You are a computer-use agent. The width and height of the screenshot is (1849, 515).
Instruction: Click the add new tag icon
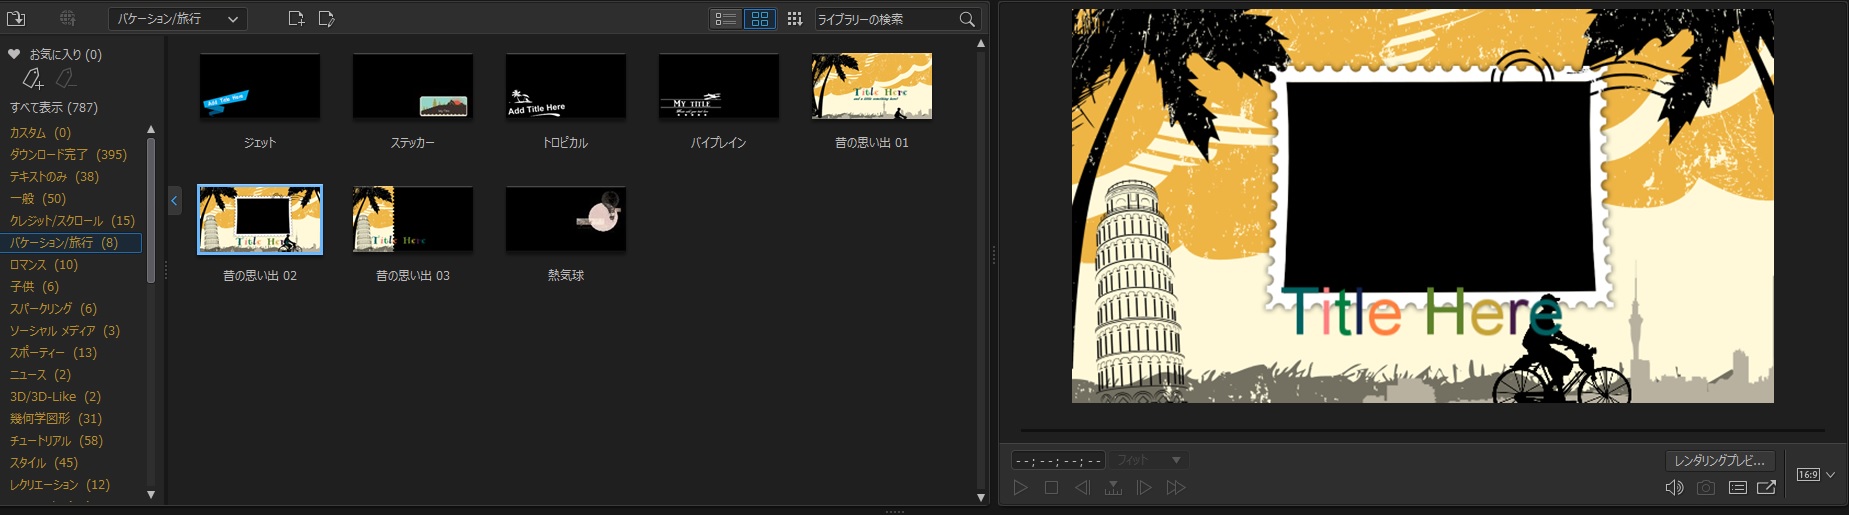(32, 78)
